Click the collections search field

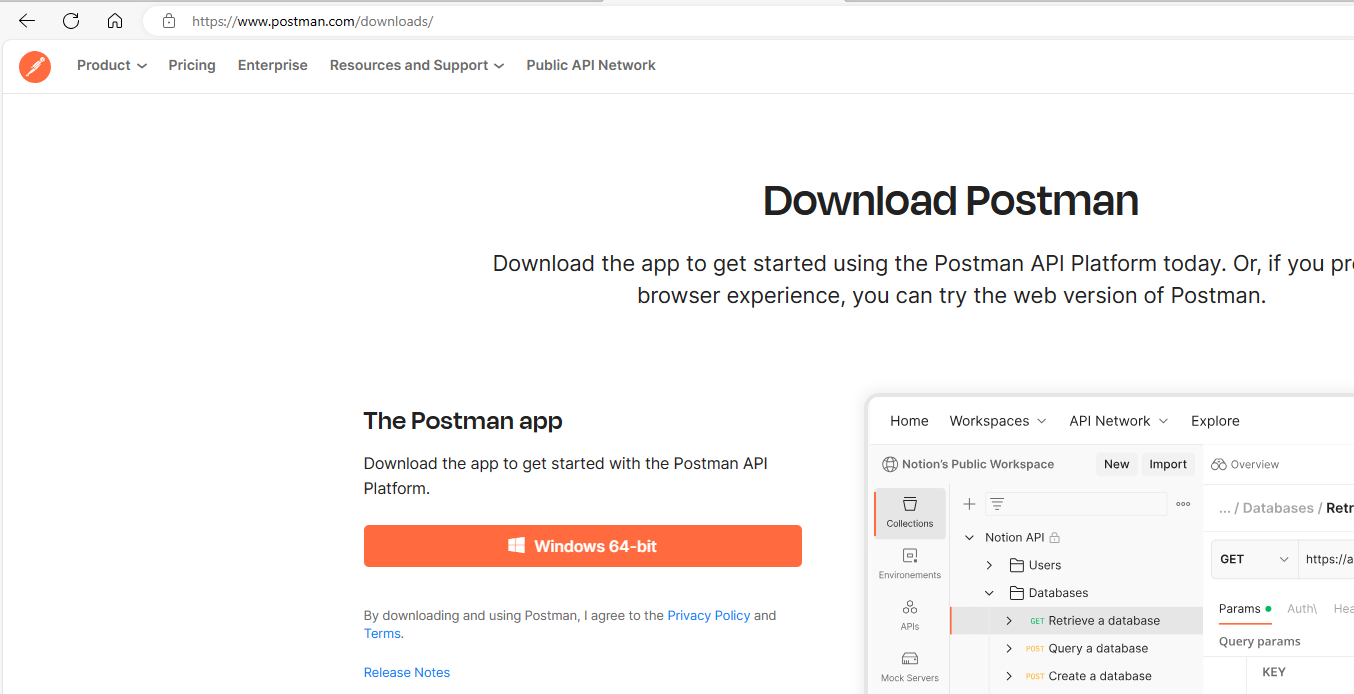tap(1076, 504)
